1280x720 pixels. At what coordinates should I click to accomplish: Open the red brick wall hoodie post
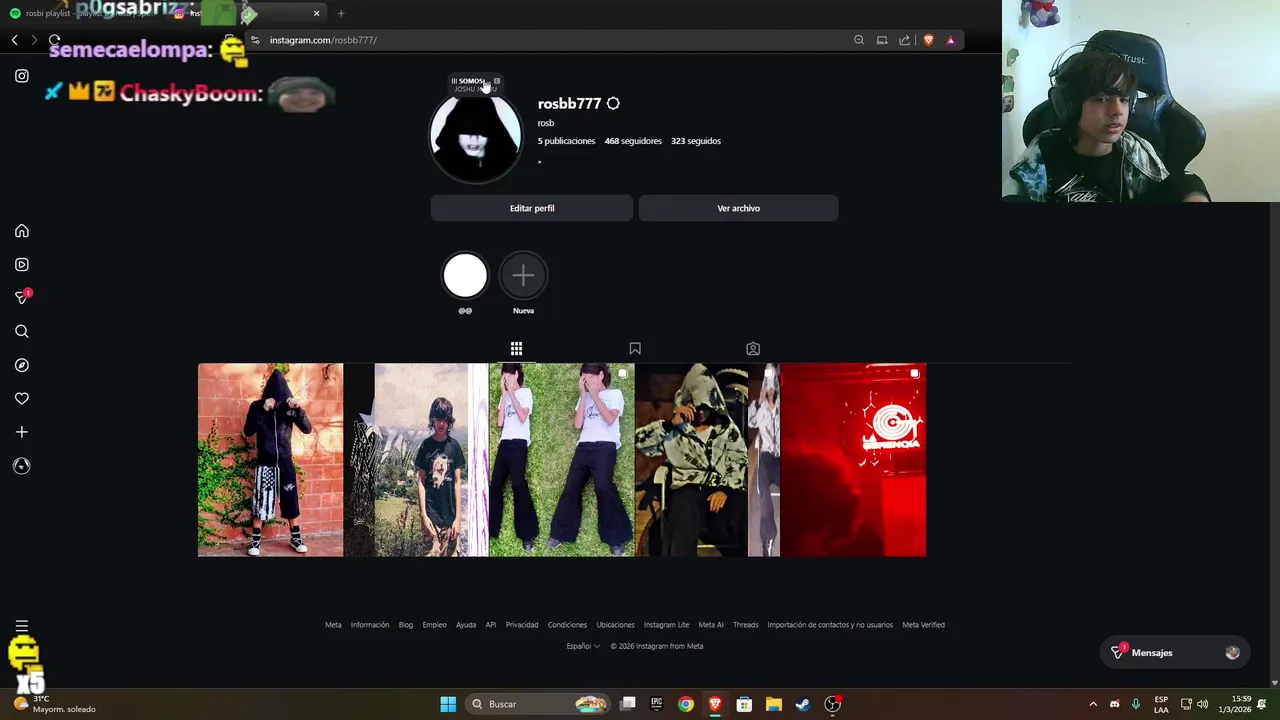[x=270, y=460]
